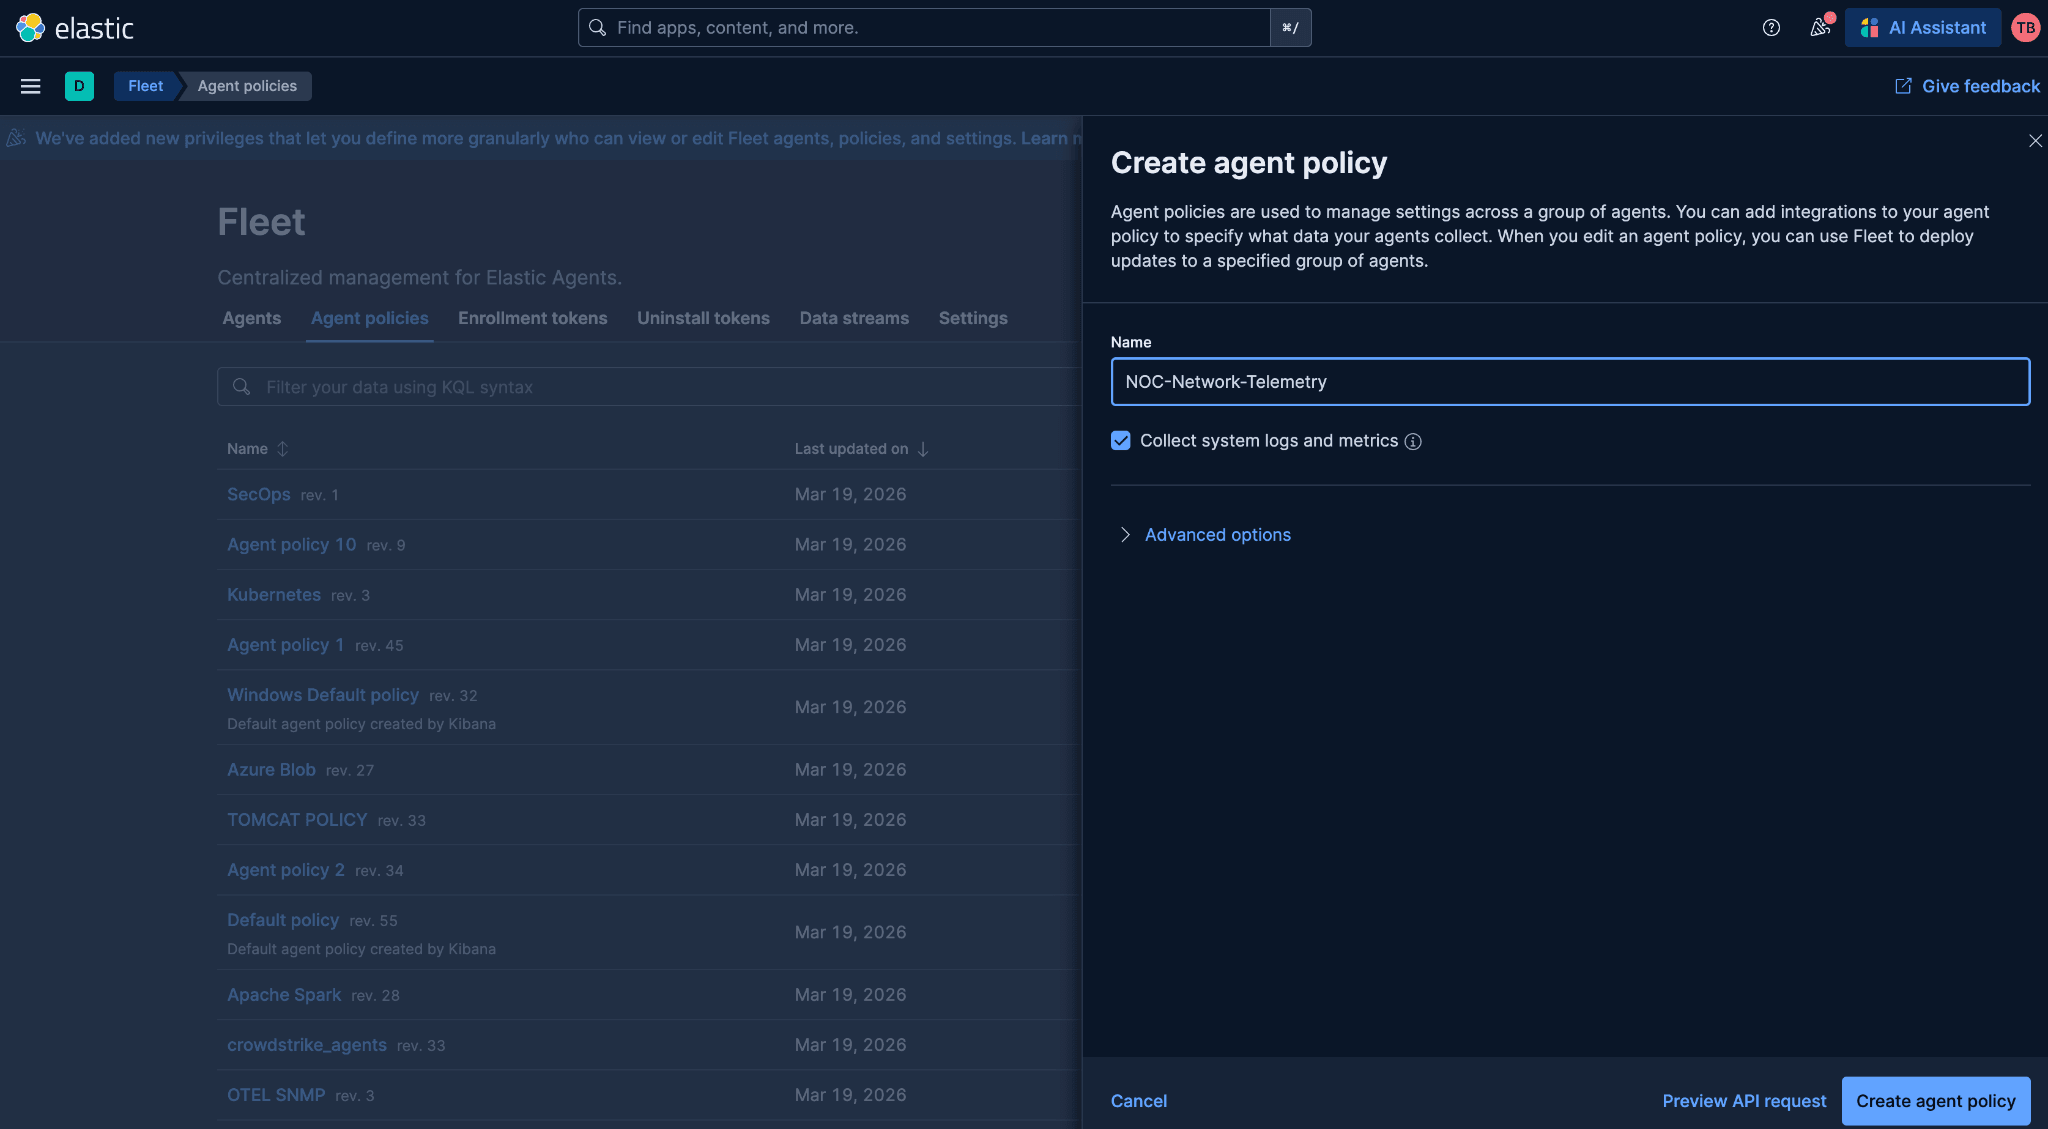Screen dimensions: 2048x1129
Task: Click the Cancel button
Action: tap(1139, 1101)
